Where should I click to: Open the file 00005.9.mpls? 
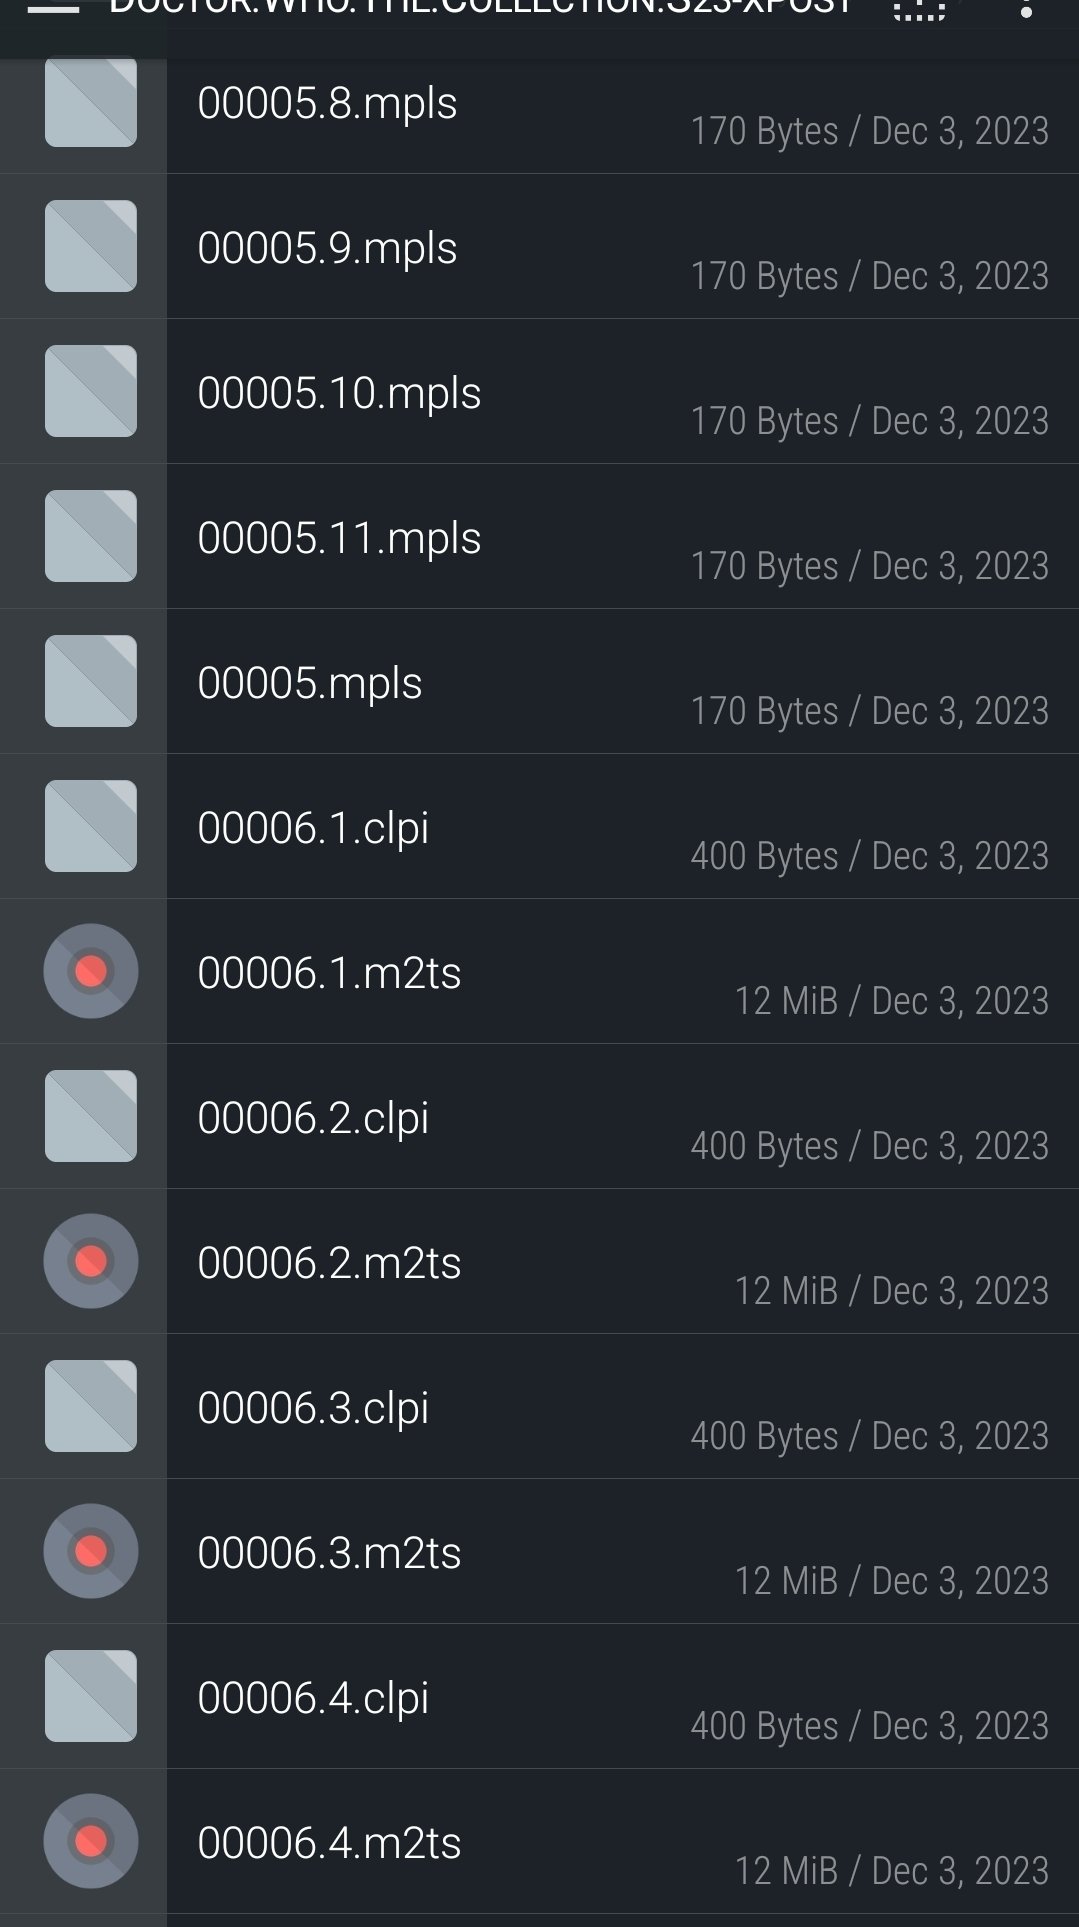coord(327,248)
